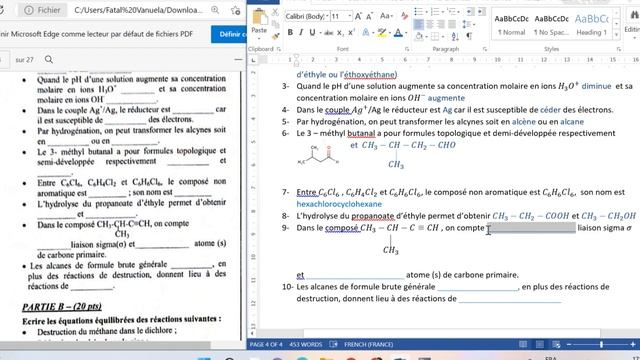The width and height of the screenshot is (640, 360).
Task: Click the Edge address bar file path
Action: pyautogui.click(x=138, y=10)
